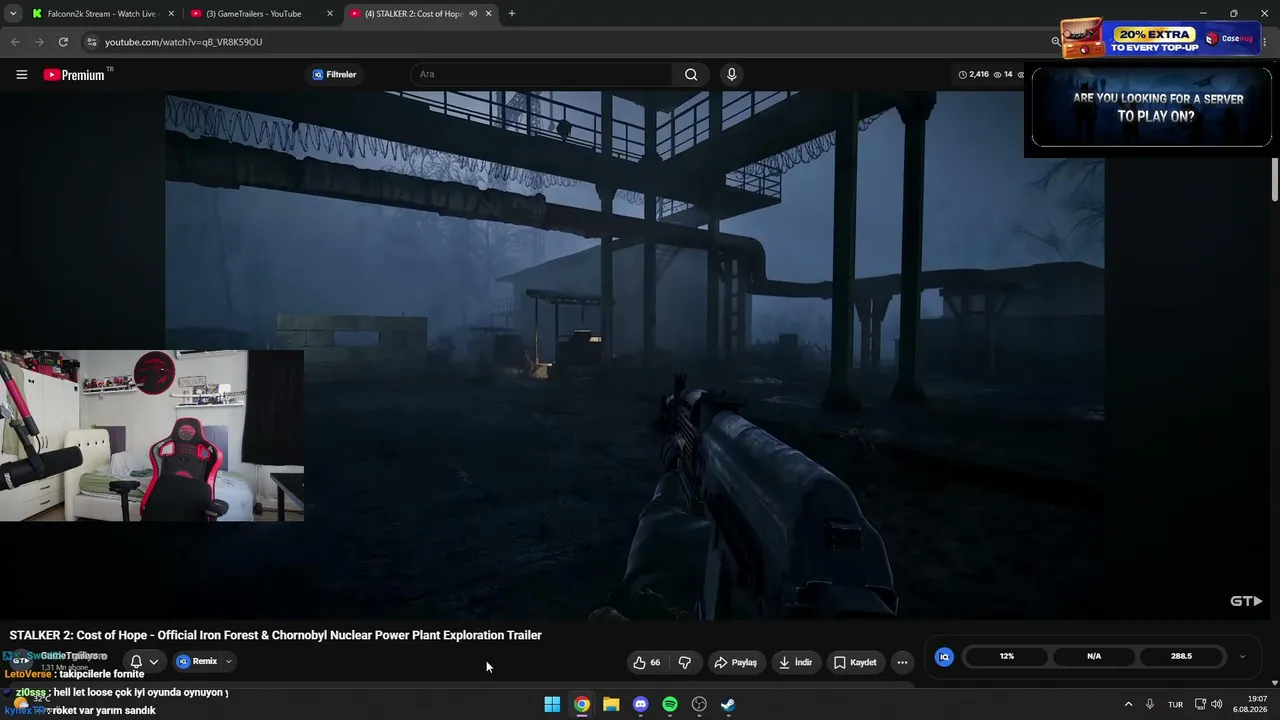Close the STALKER 2 video tab
This screenshot has height=720, width=1280.
pos(489,14)
